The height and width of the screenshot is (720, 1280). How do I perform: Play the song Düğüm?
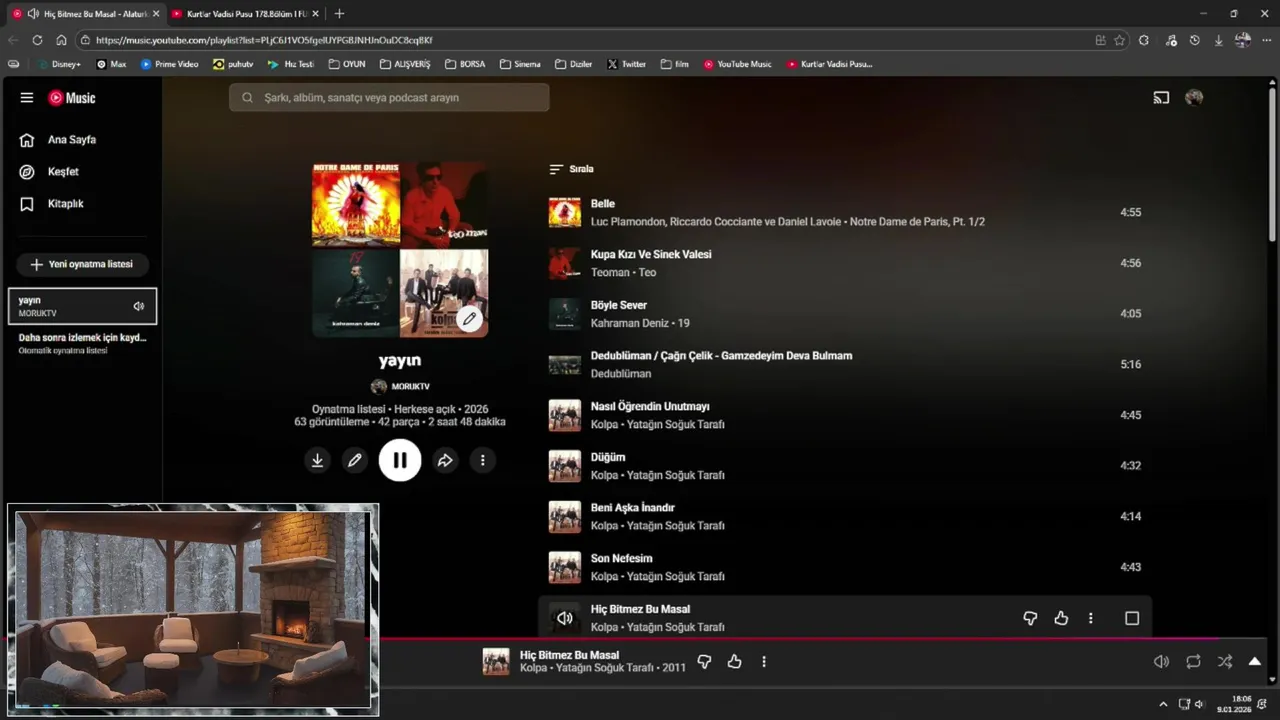pos(608,457)
